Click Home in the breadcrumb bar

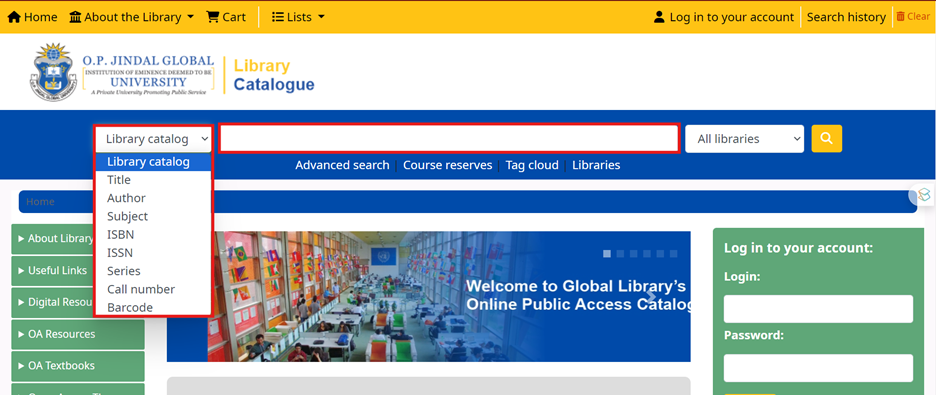point(40,202)
